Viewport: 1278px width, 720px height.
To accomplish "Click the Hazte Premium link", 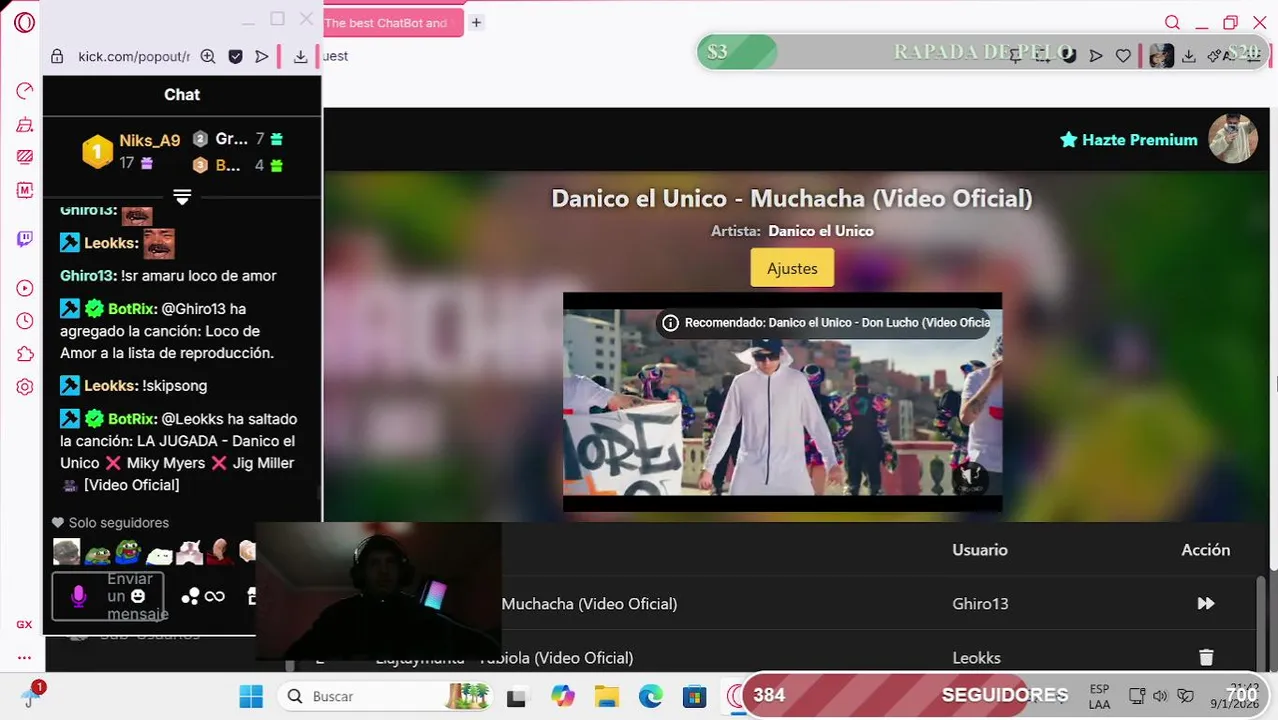I will click(1128, 140).
